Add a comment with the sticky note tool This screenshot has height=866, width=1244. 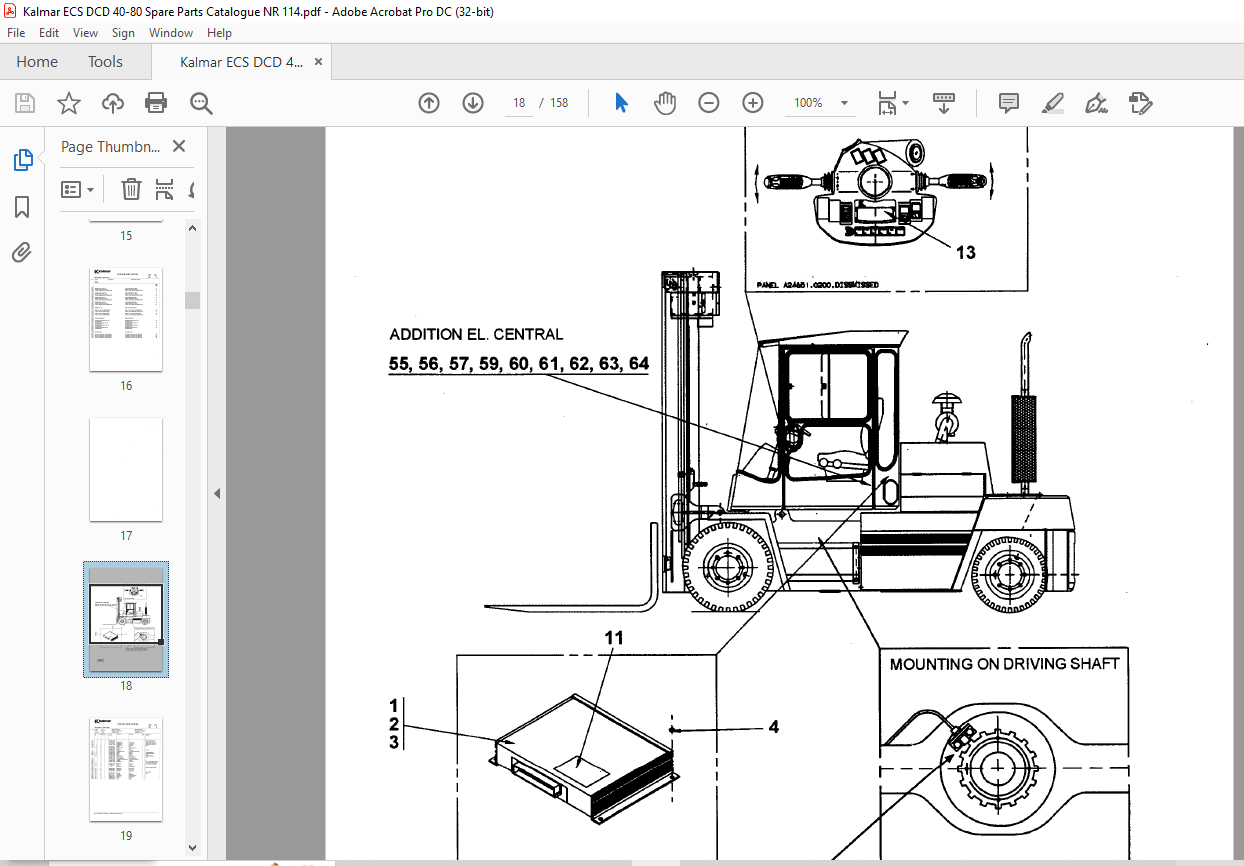pos(1009,103)
